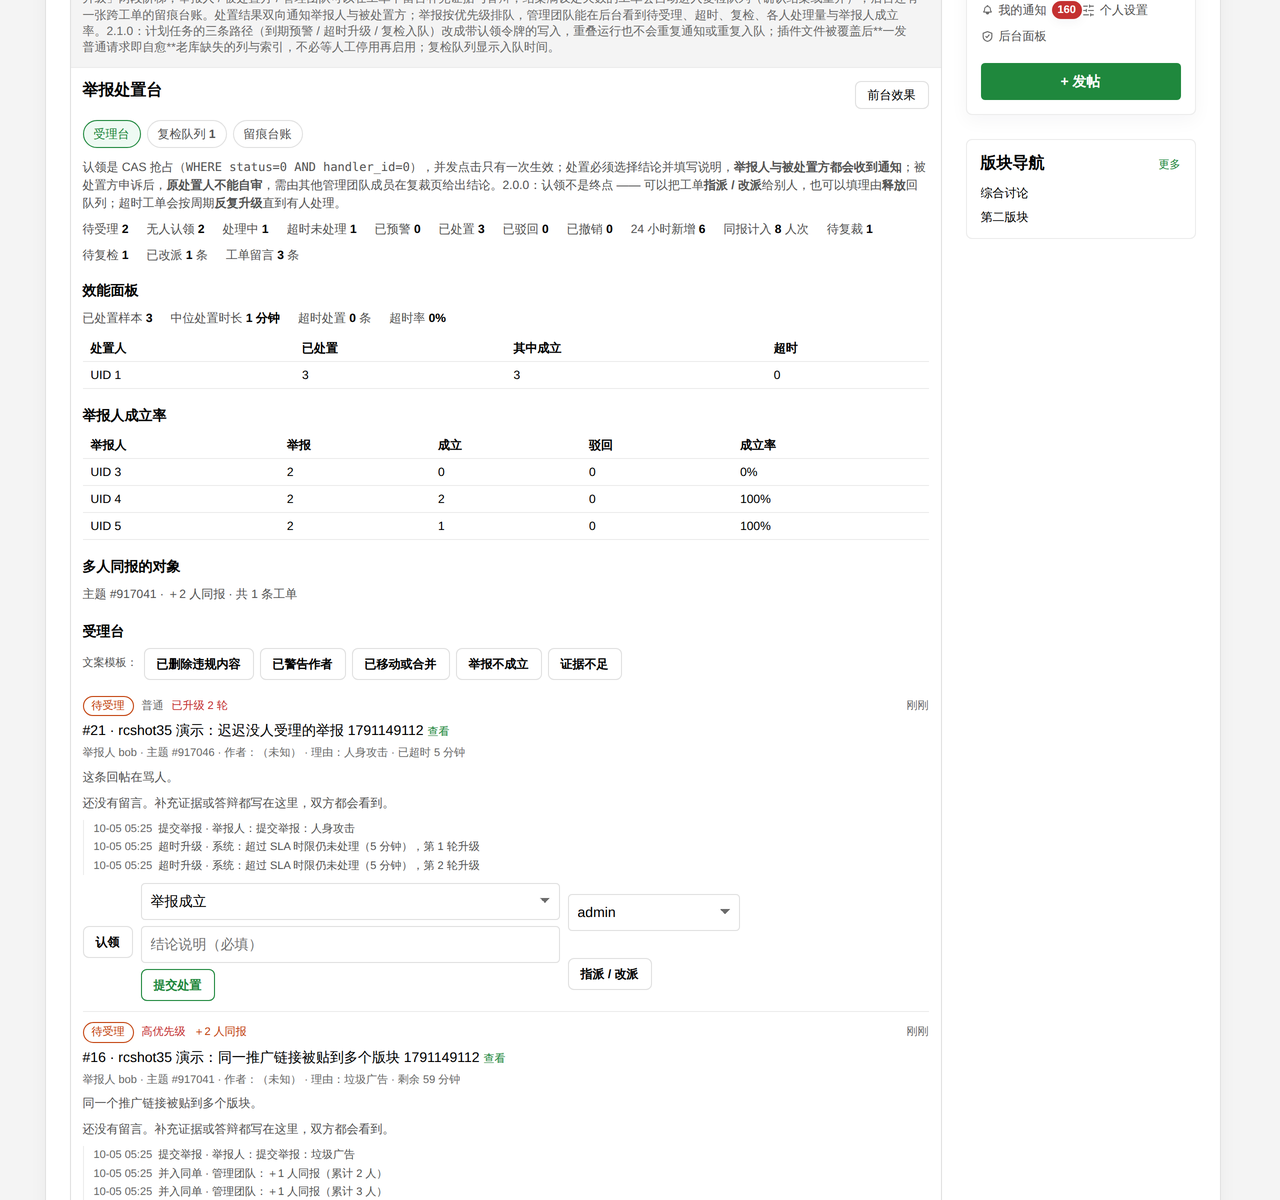Click the UID 1 cell in 效能面板

click(106, 375)
